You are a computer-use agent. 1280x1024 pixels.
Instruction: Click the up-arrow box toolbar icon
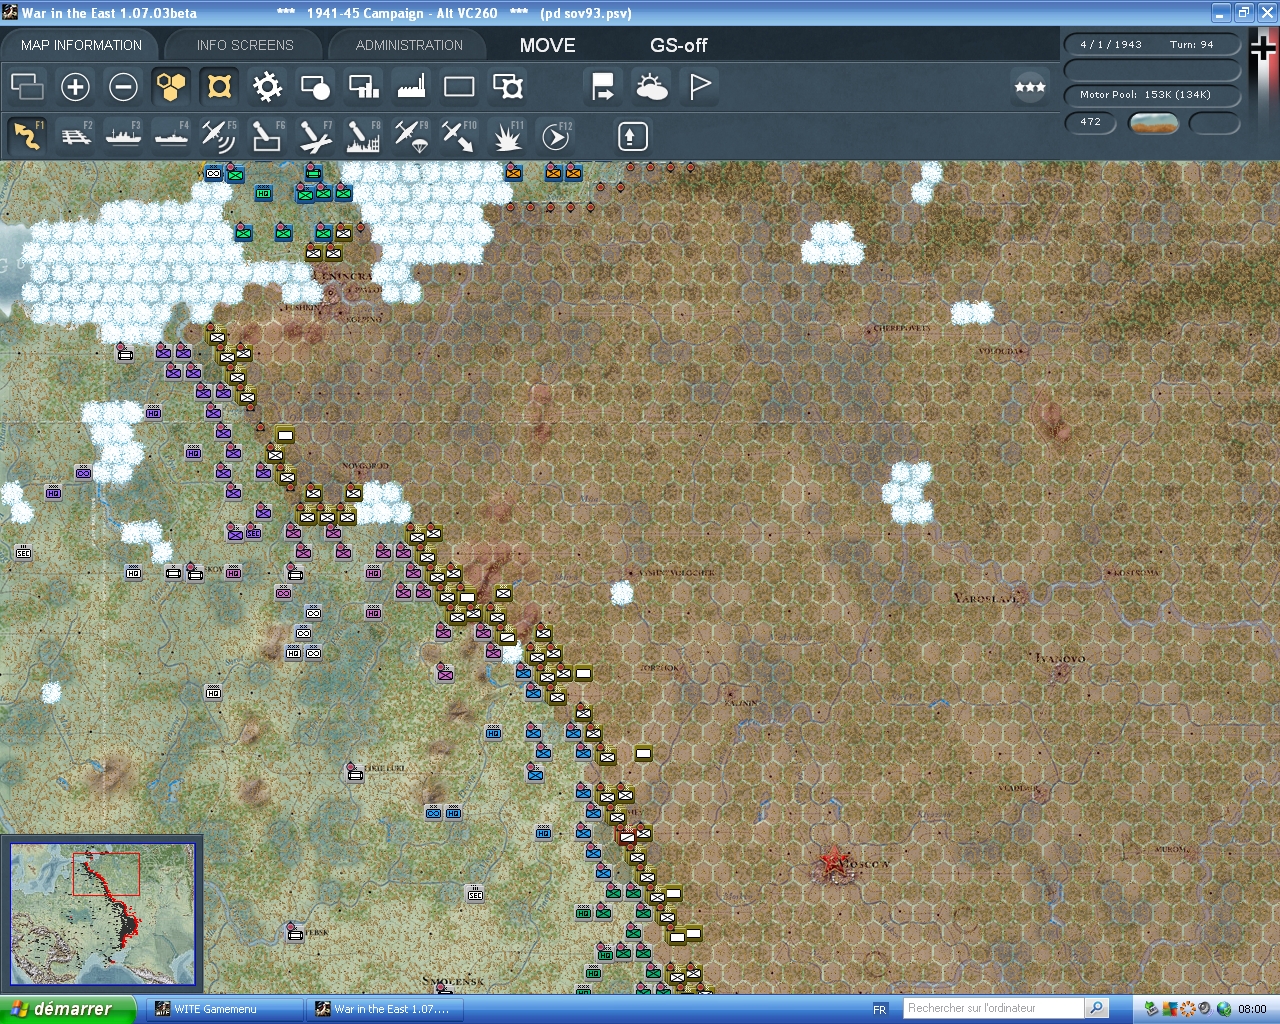[632, 136]
